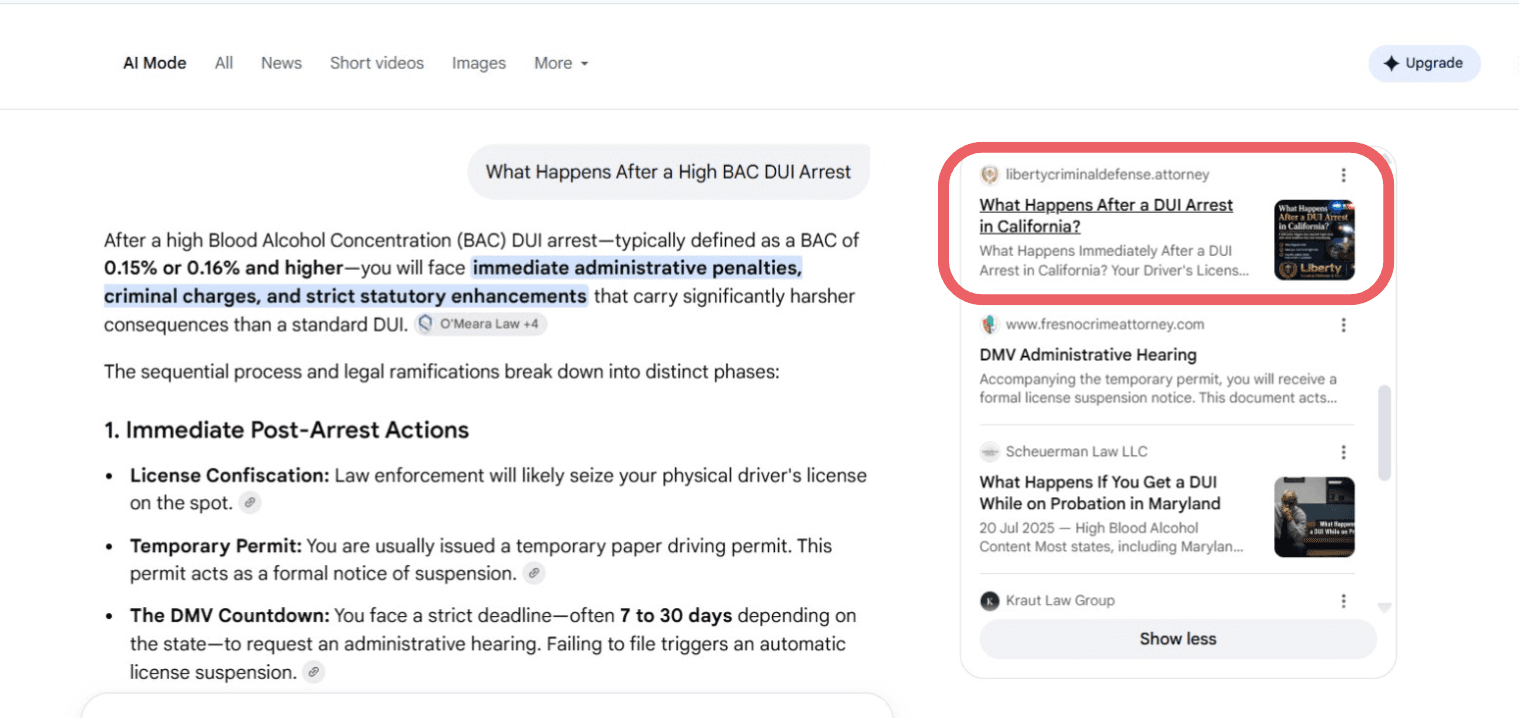
Task: Open What Happens After a DUI Arrest link
Action: pos(1106,215)
